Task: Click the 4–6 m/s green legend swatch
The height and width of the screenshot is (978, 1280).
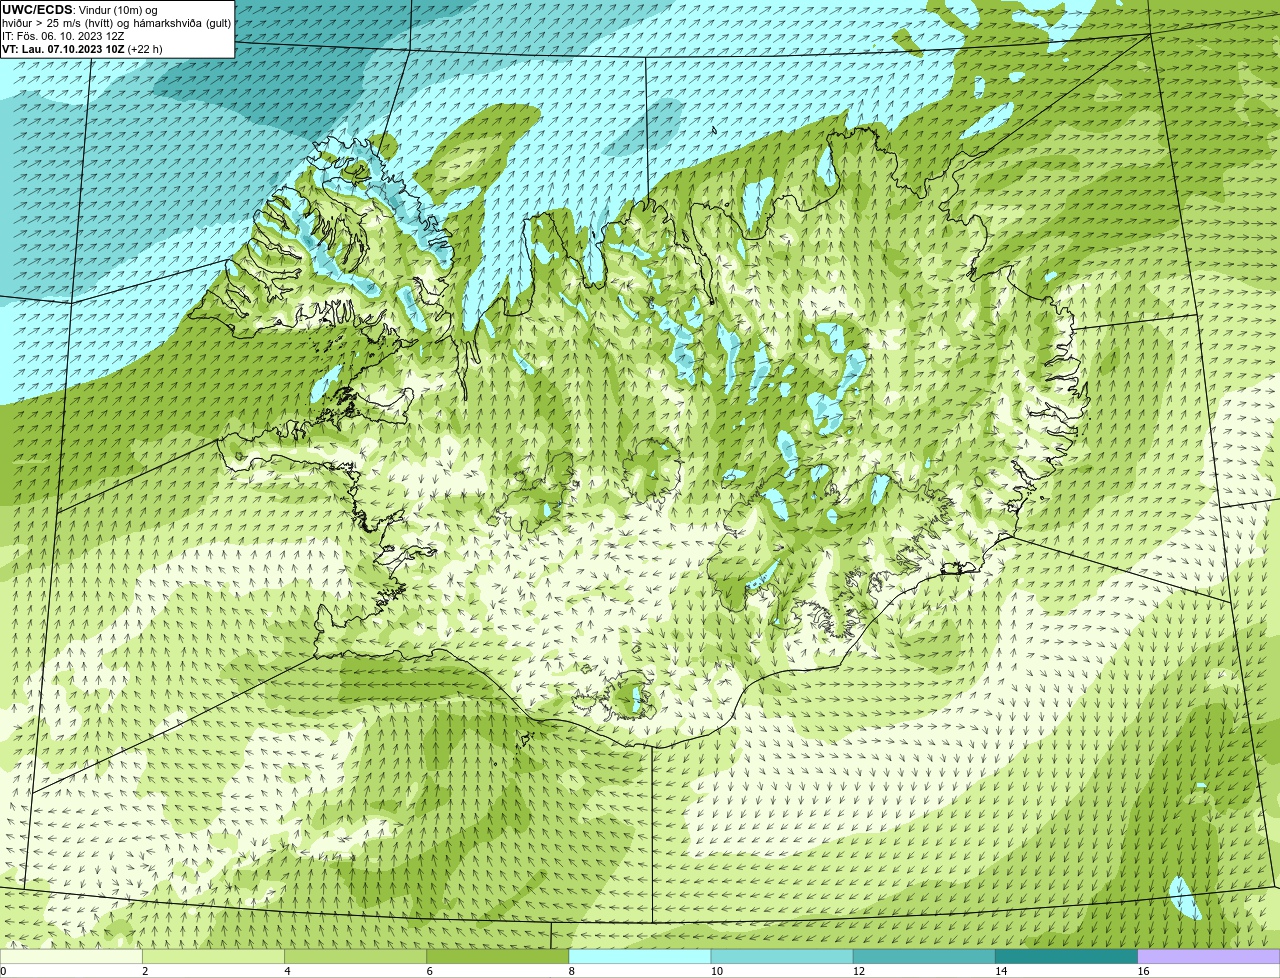Action: click(x=355, y=956)
